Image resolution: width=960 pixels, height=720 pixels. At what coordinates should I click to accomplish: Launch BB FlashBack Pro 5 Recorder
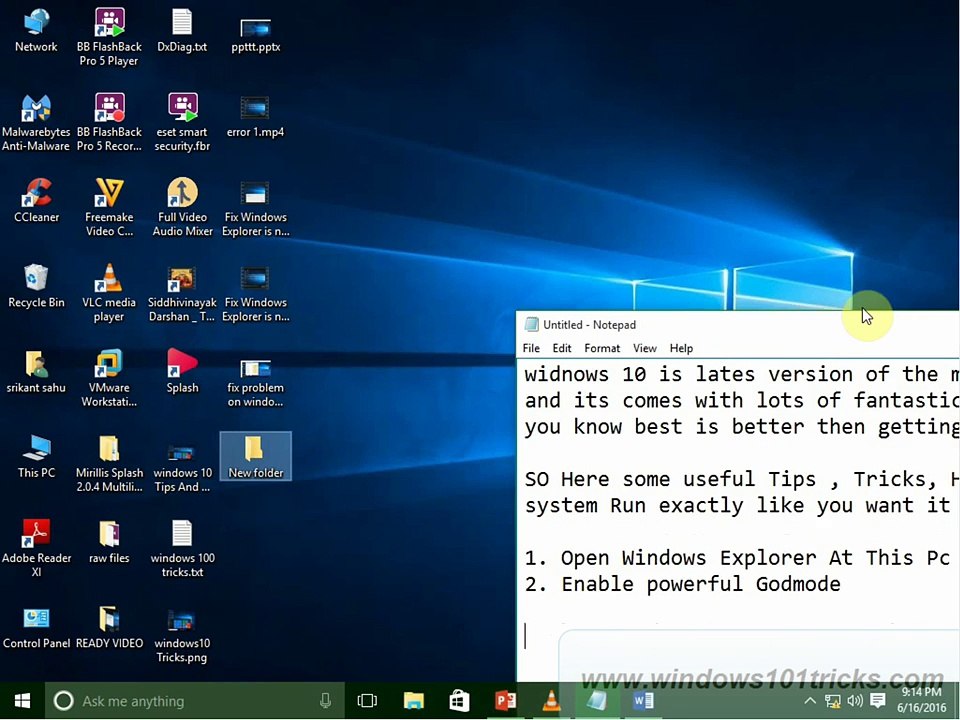pyautogui.click(x=109, y=122)
